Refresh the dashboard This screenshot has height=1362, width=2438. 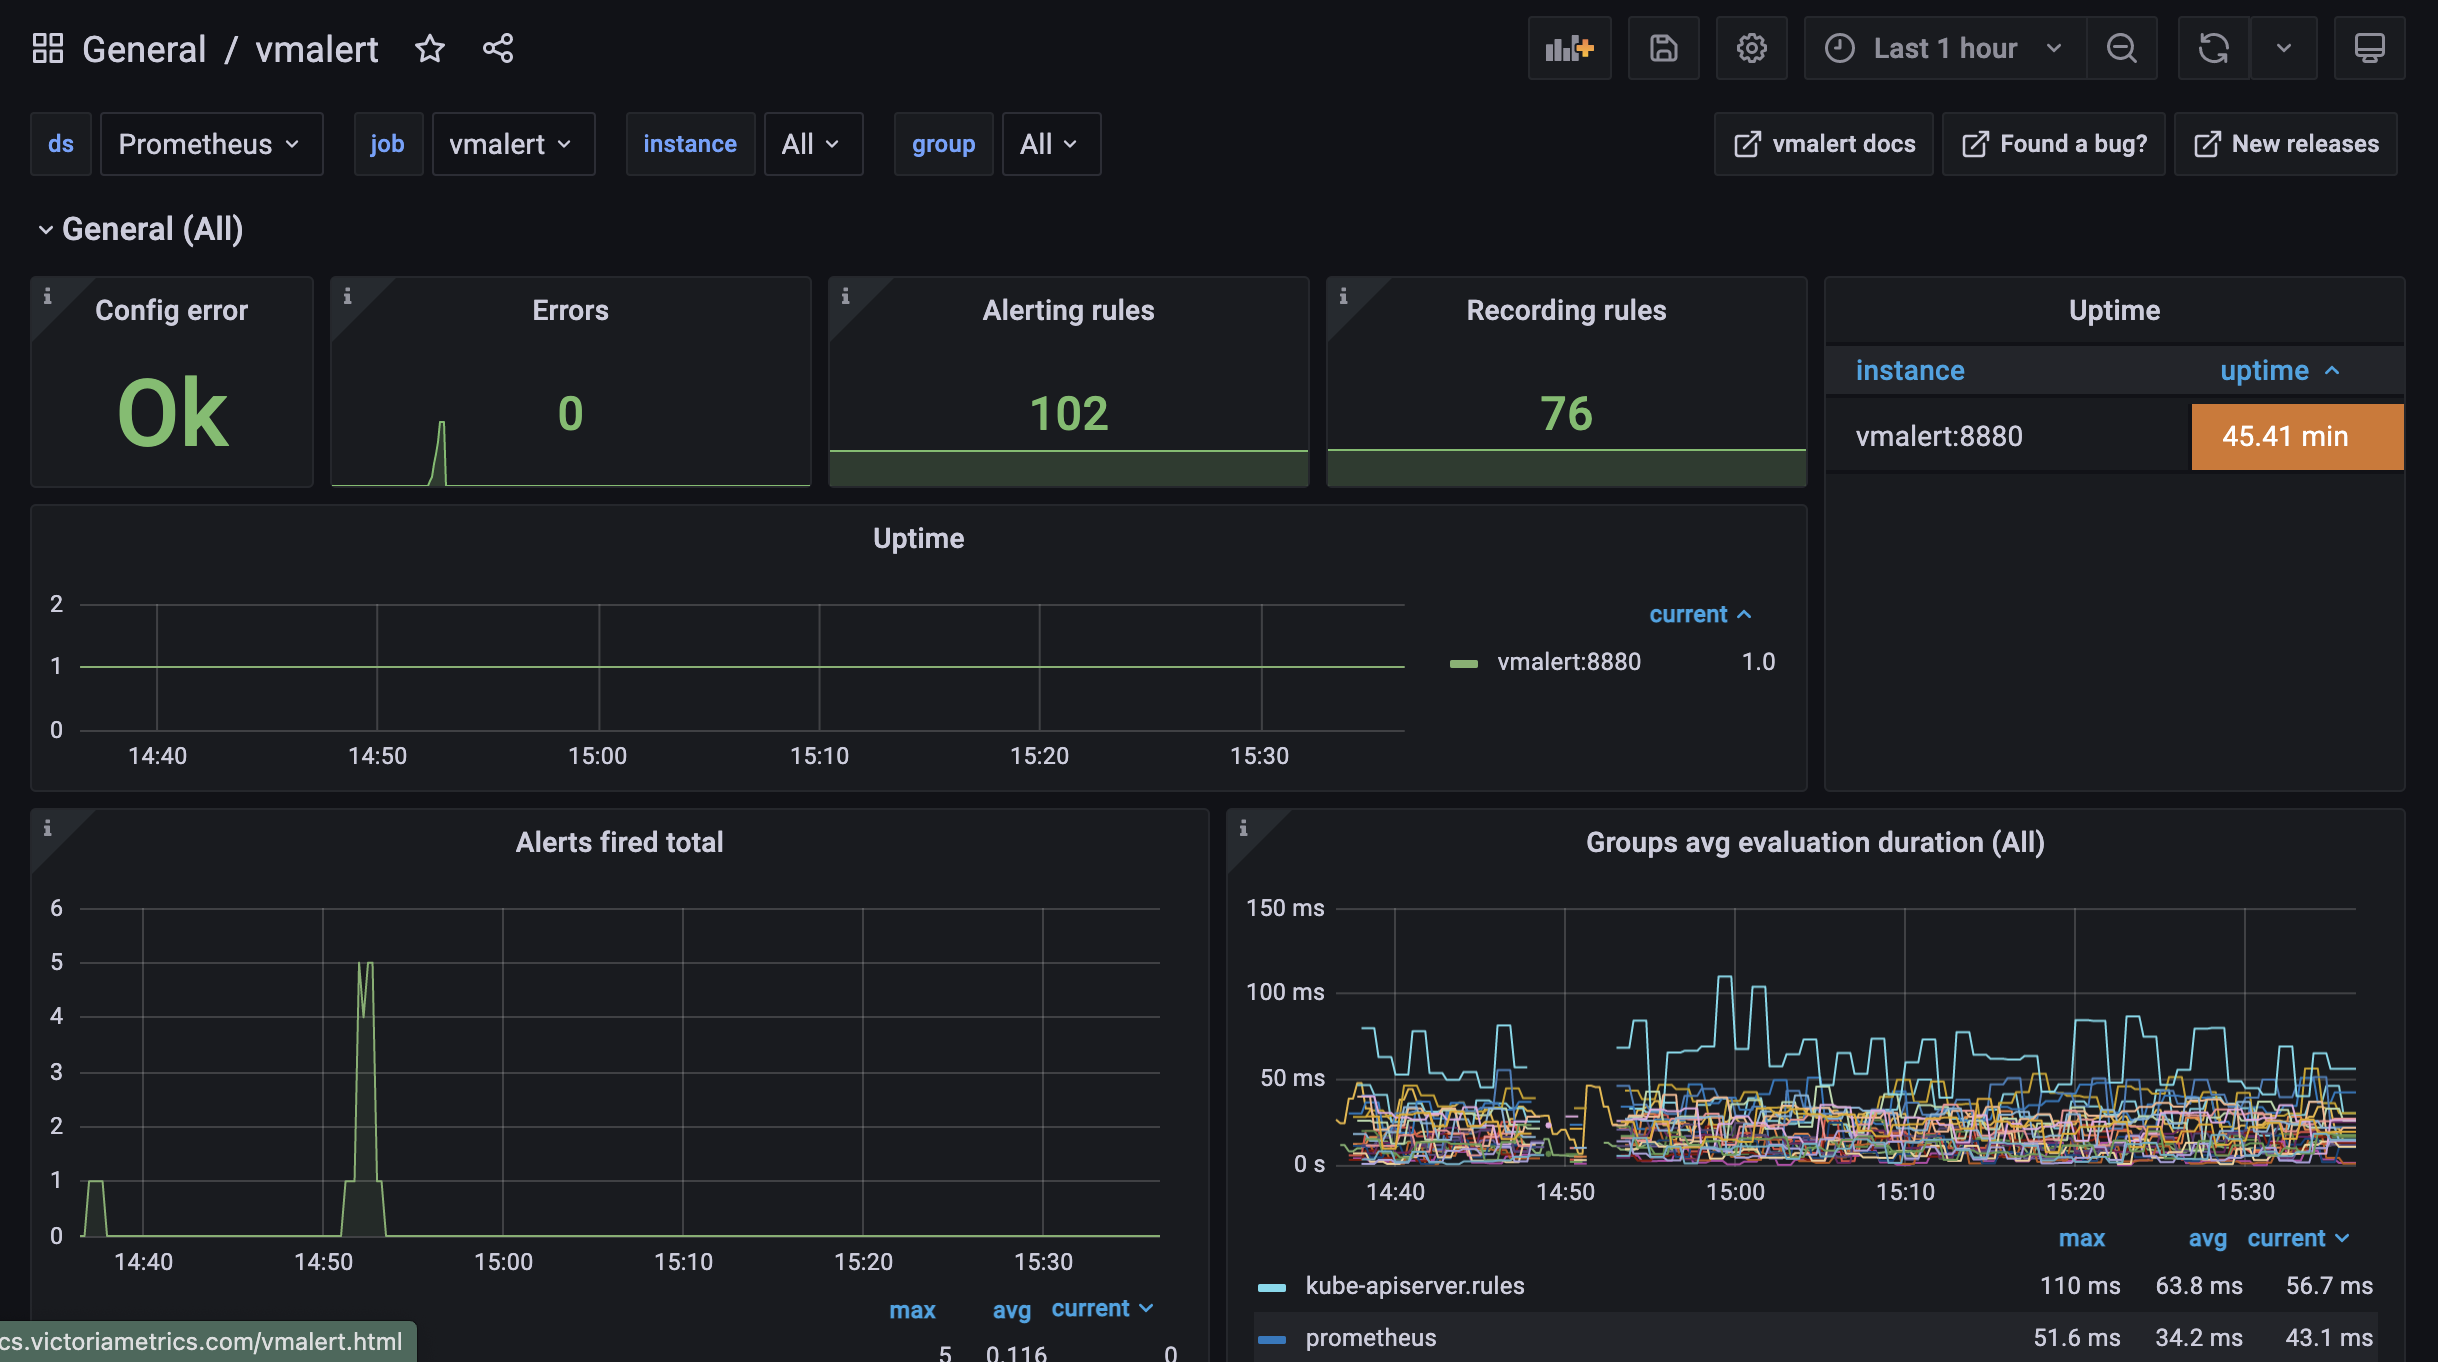coord(2213,48)
